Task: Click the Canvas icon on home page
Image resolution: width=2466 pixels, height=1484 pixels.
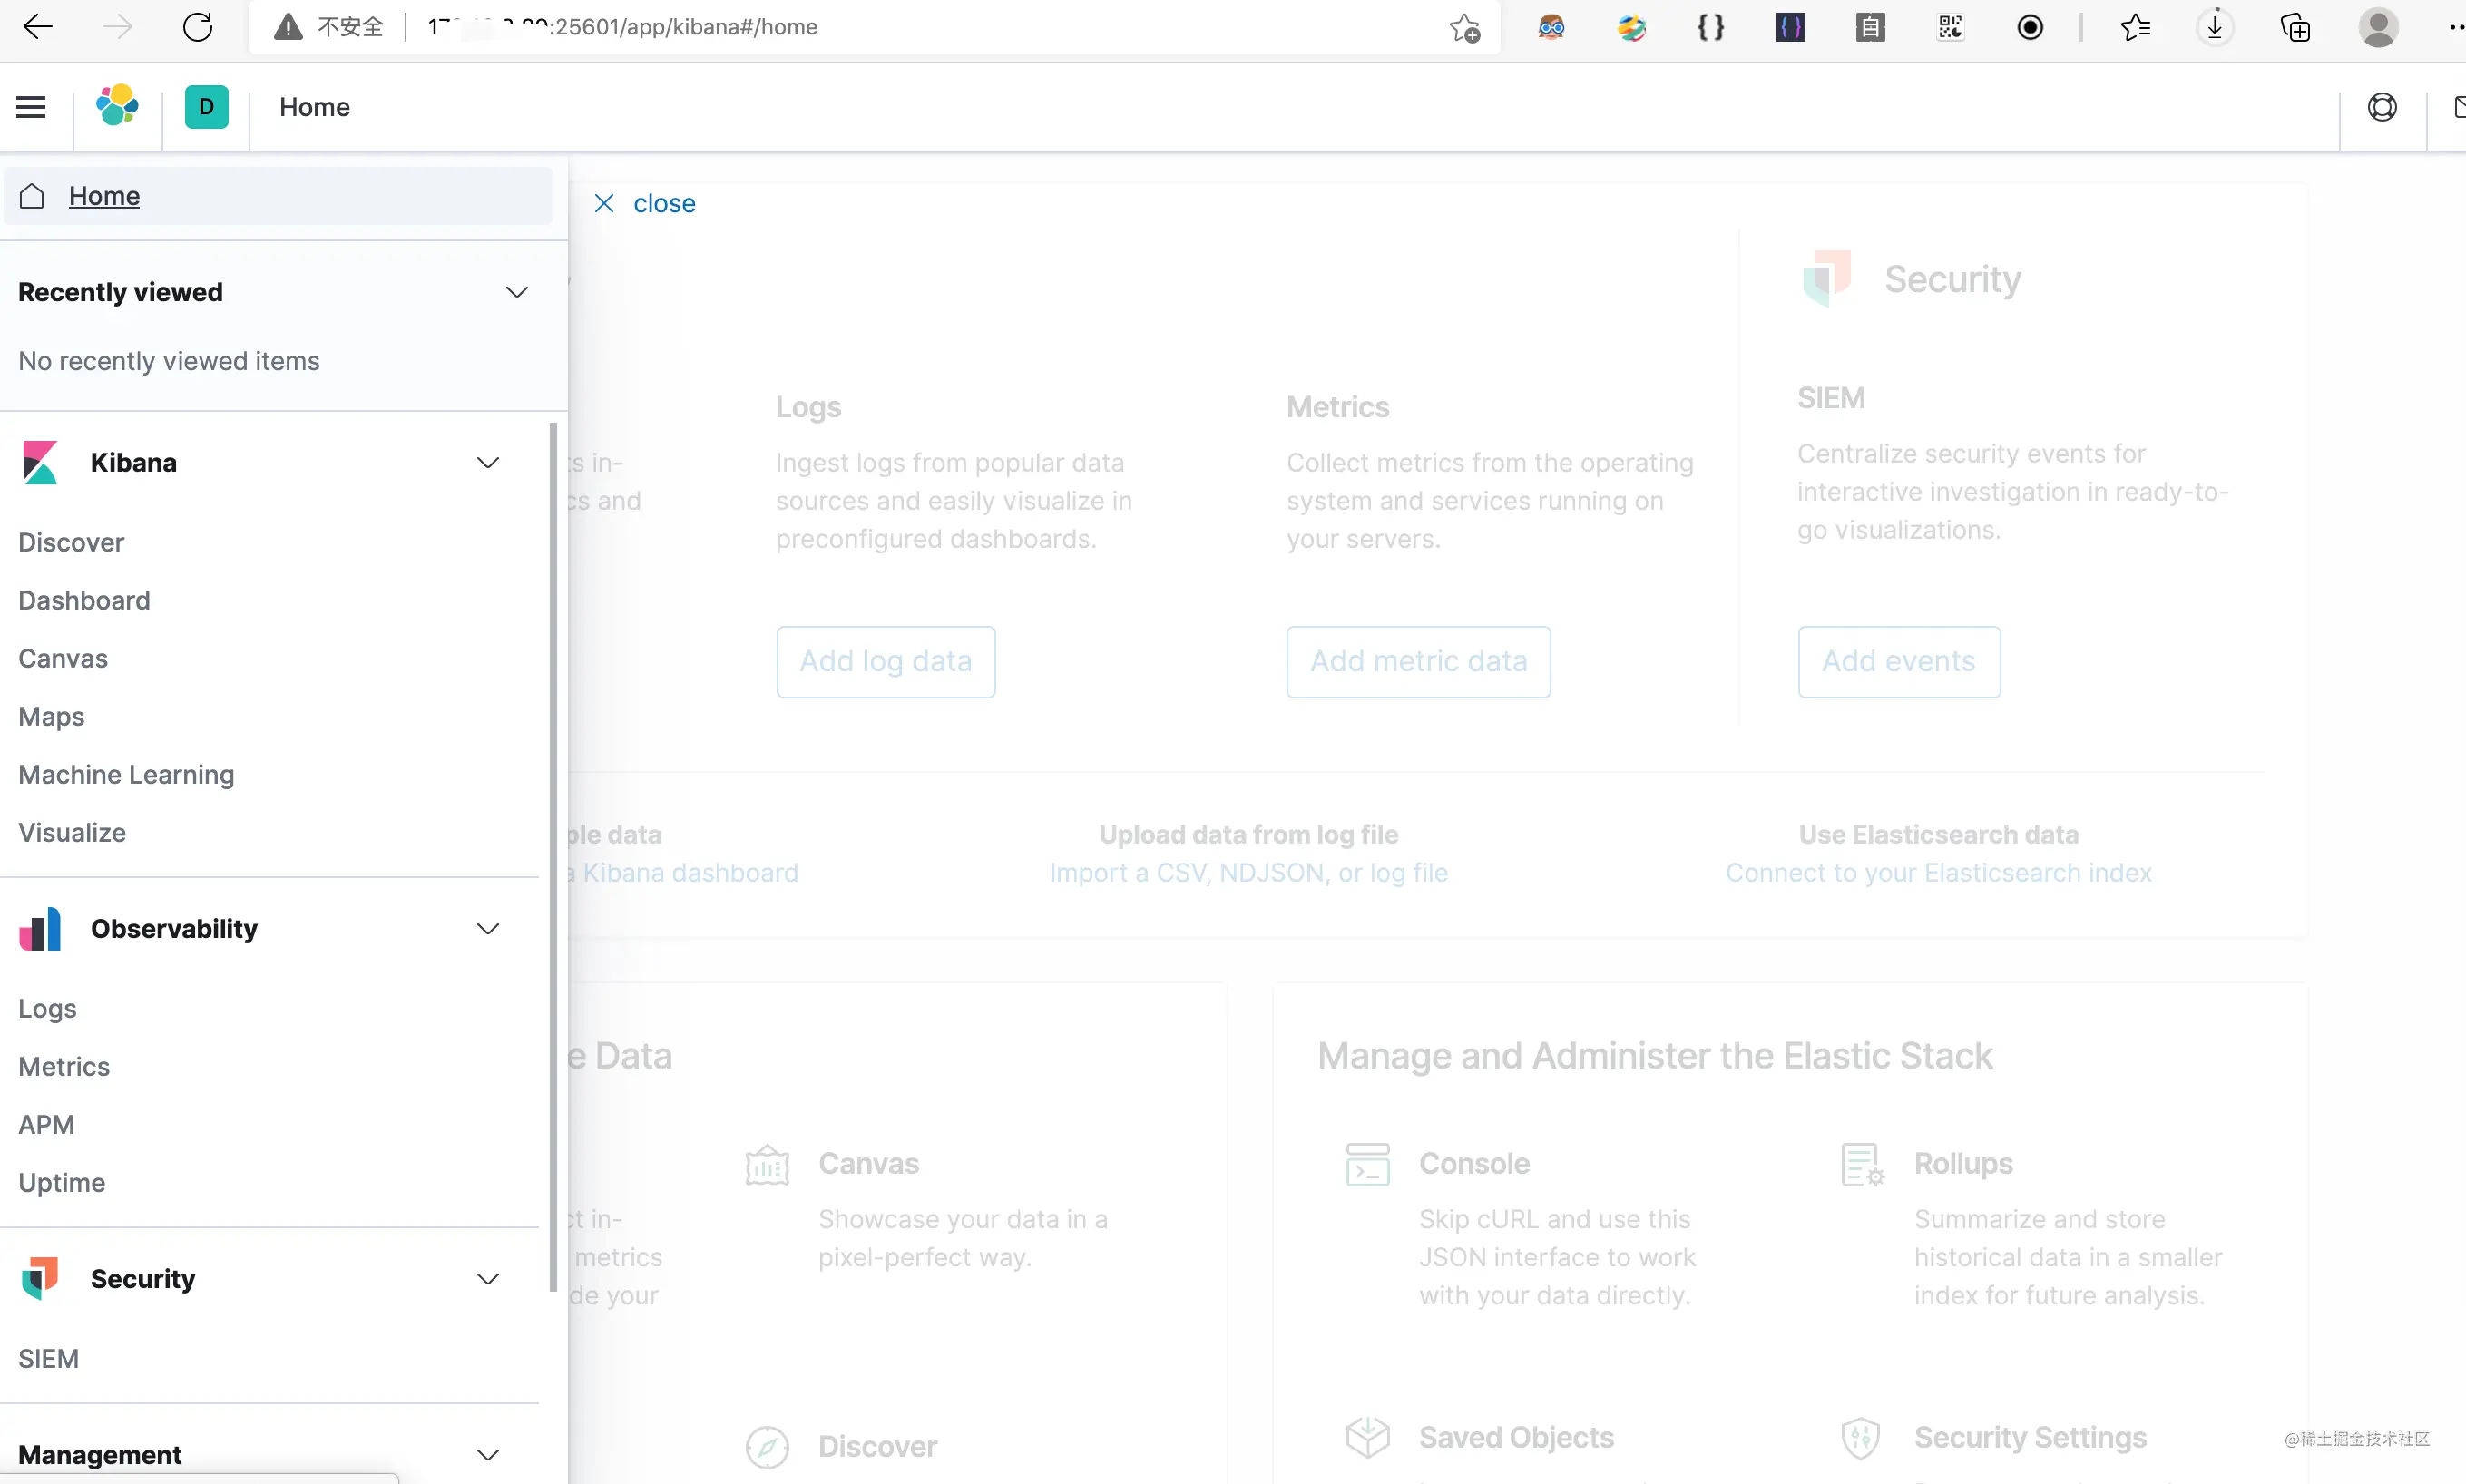Action: coord(767,1164)
